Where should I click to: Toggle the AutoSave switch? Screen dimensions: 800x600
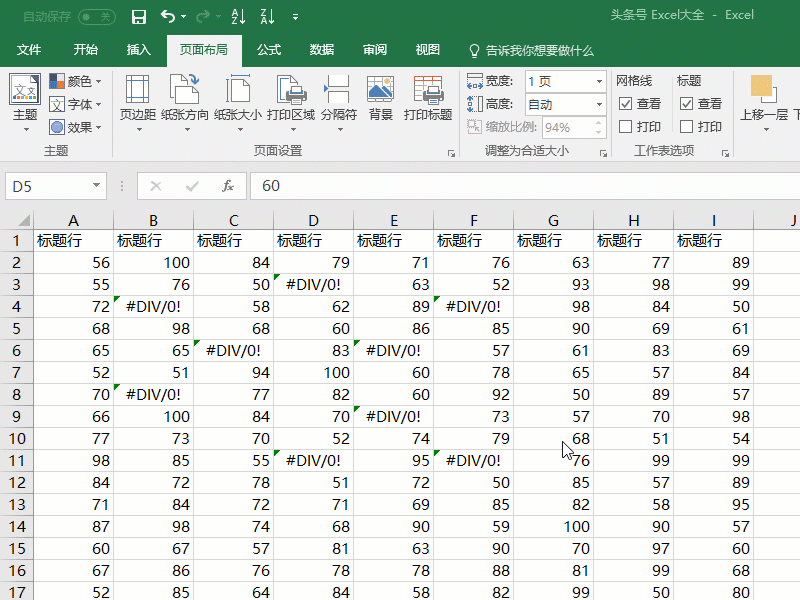[97, 17]
